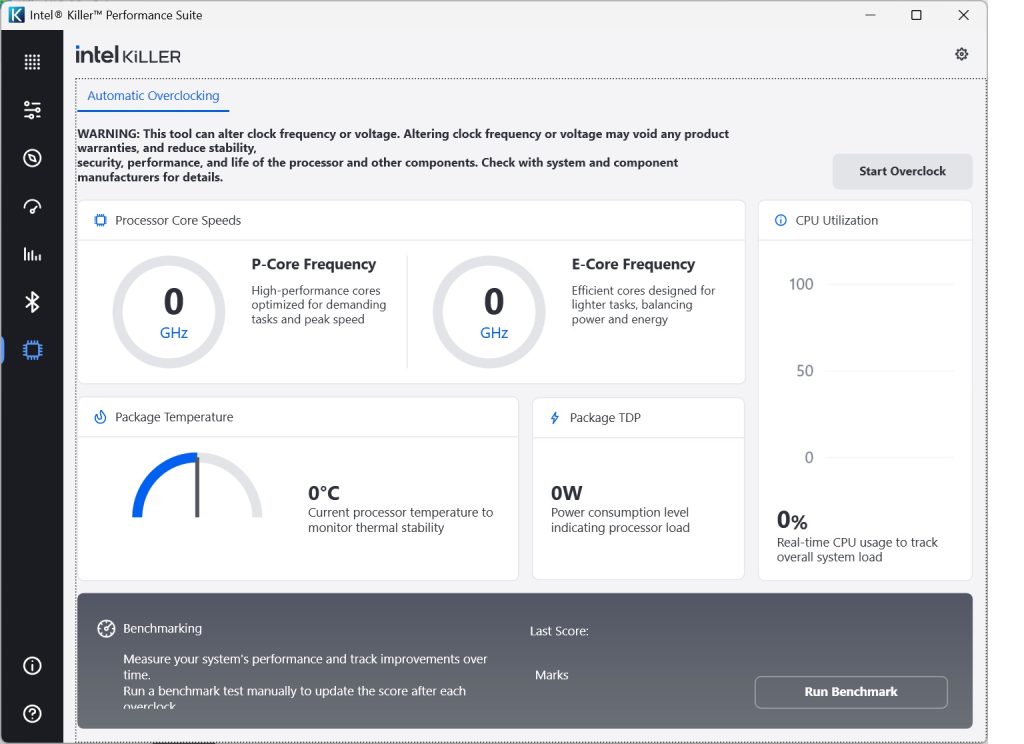Open the info icon in sidebar

point(32,666)
